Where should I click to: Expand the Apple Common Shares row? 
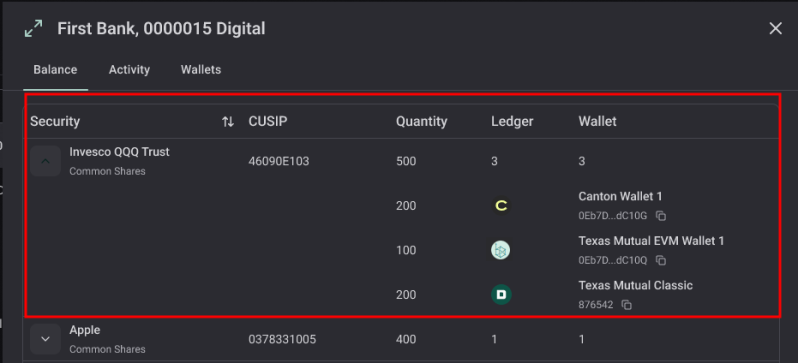tap(45, 339)
